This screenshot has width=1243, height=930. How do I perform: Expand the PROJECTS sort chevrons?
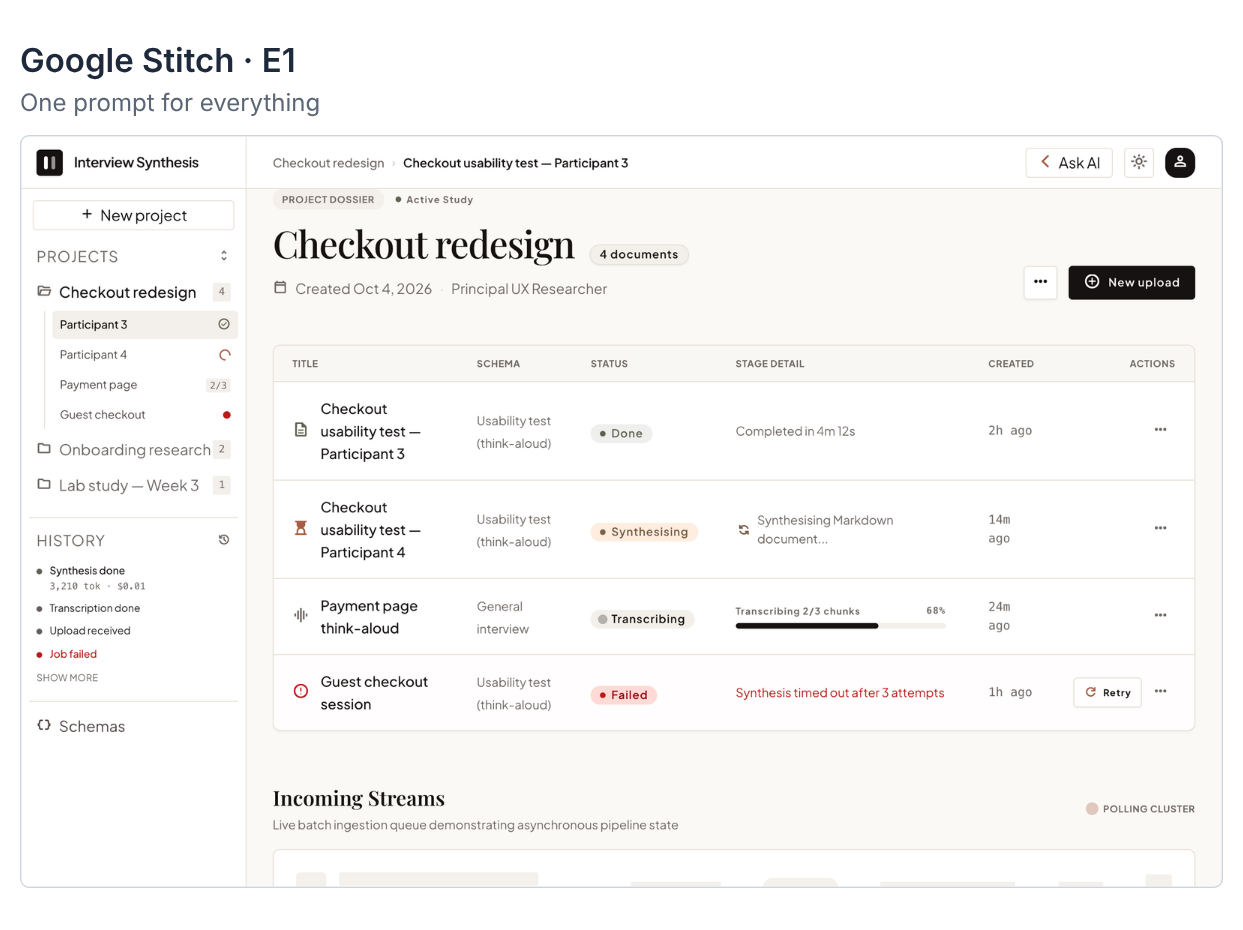[224, 256]
